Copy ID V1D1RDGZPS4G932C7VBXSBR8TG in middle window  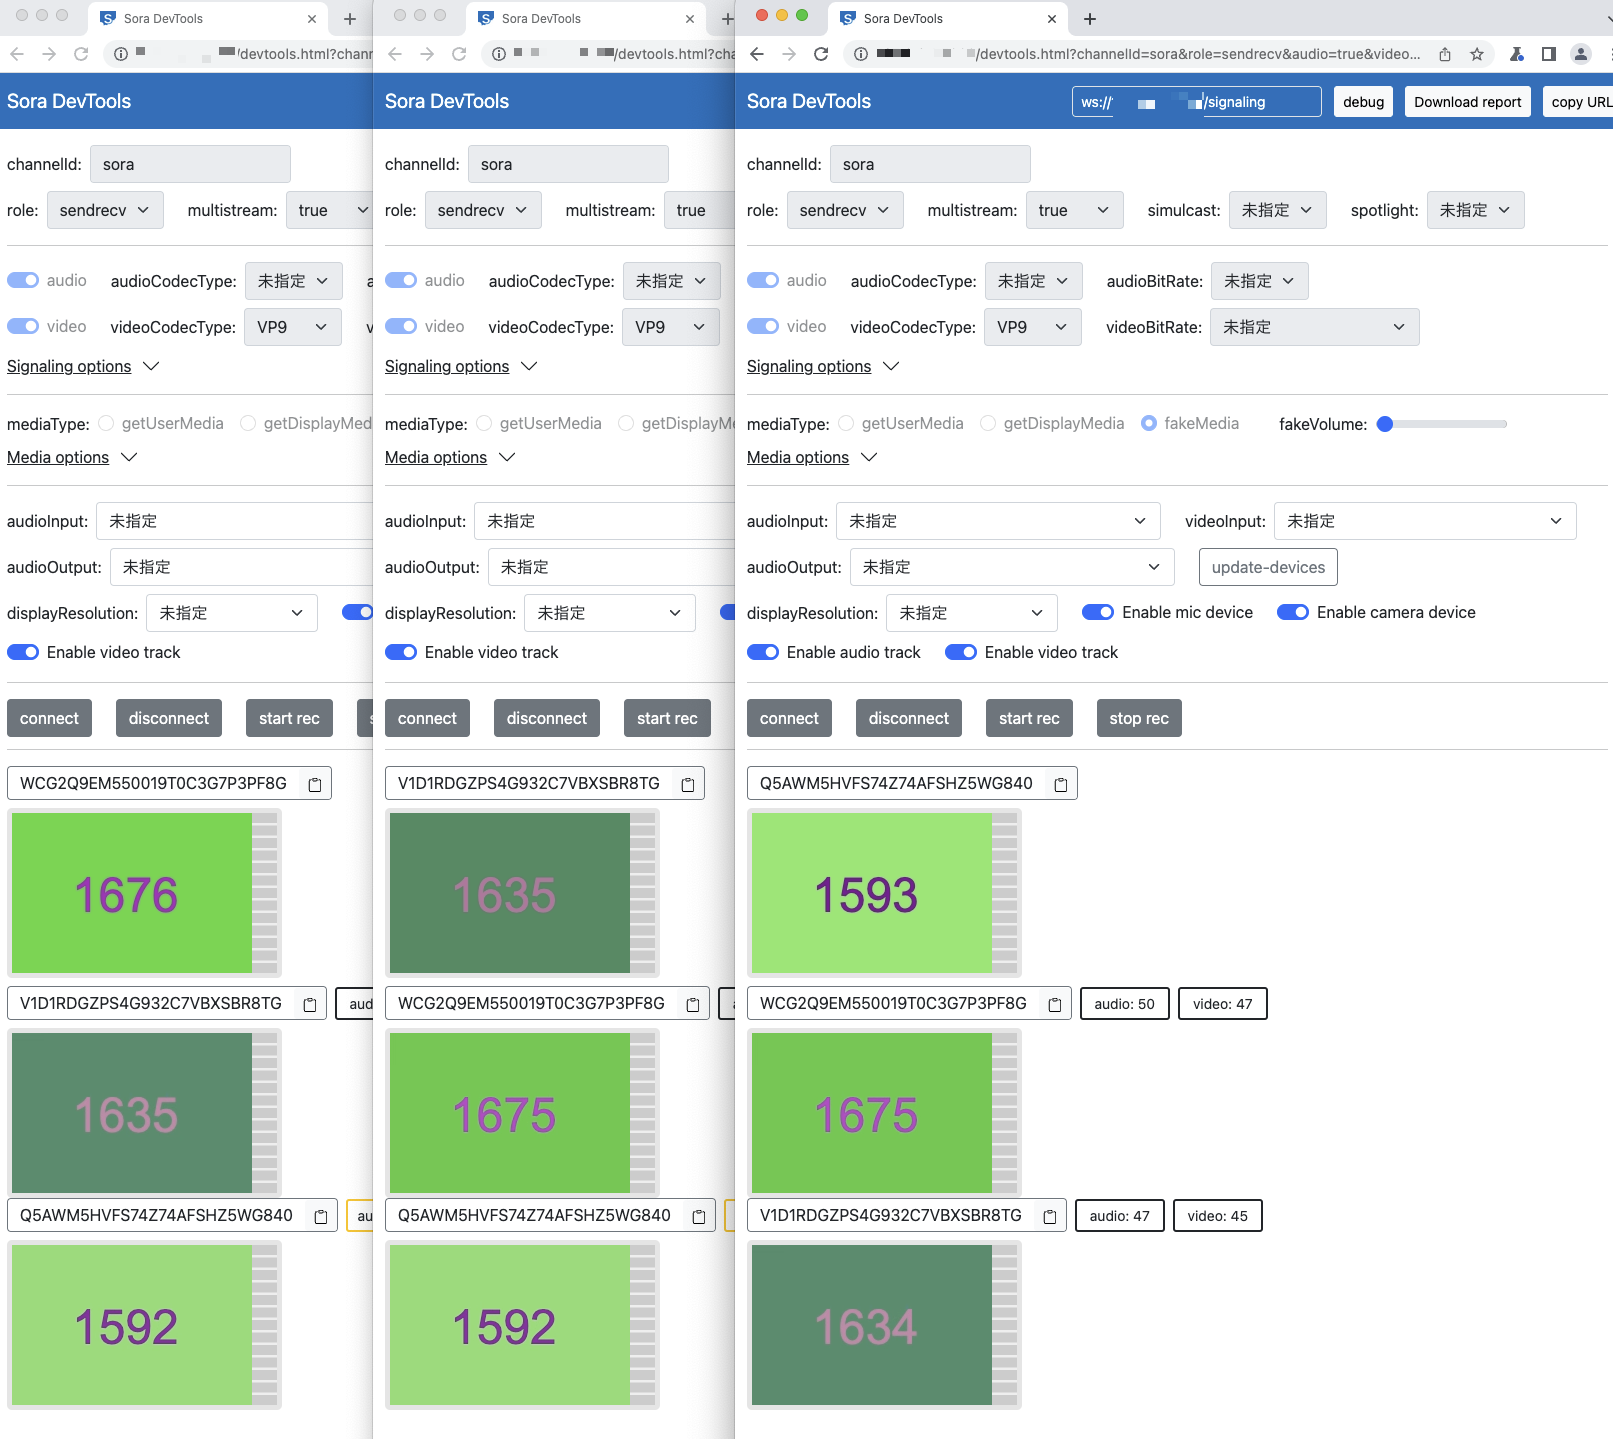pos(688,785)
